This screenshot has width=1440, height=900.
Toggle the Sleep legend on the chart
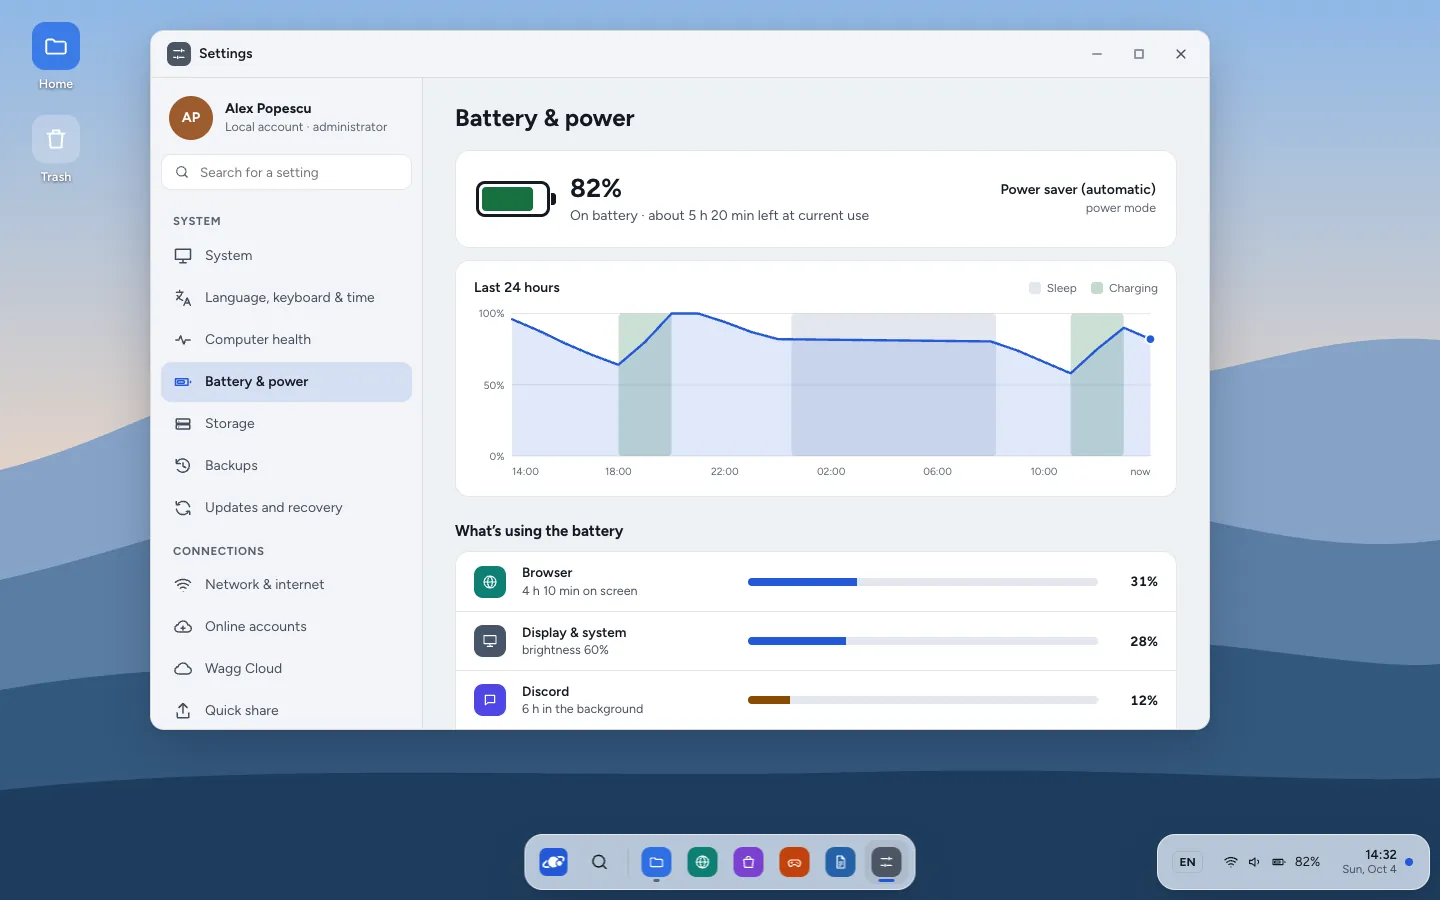coord(1053,288)
